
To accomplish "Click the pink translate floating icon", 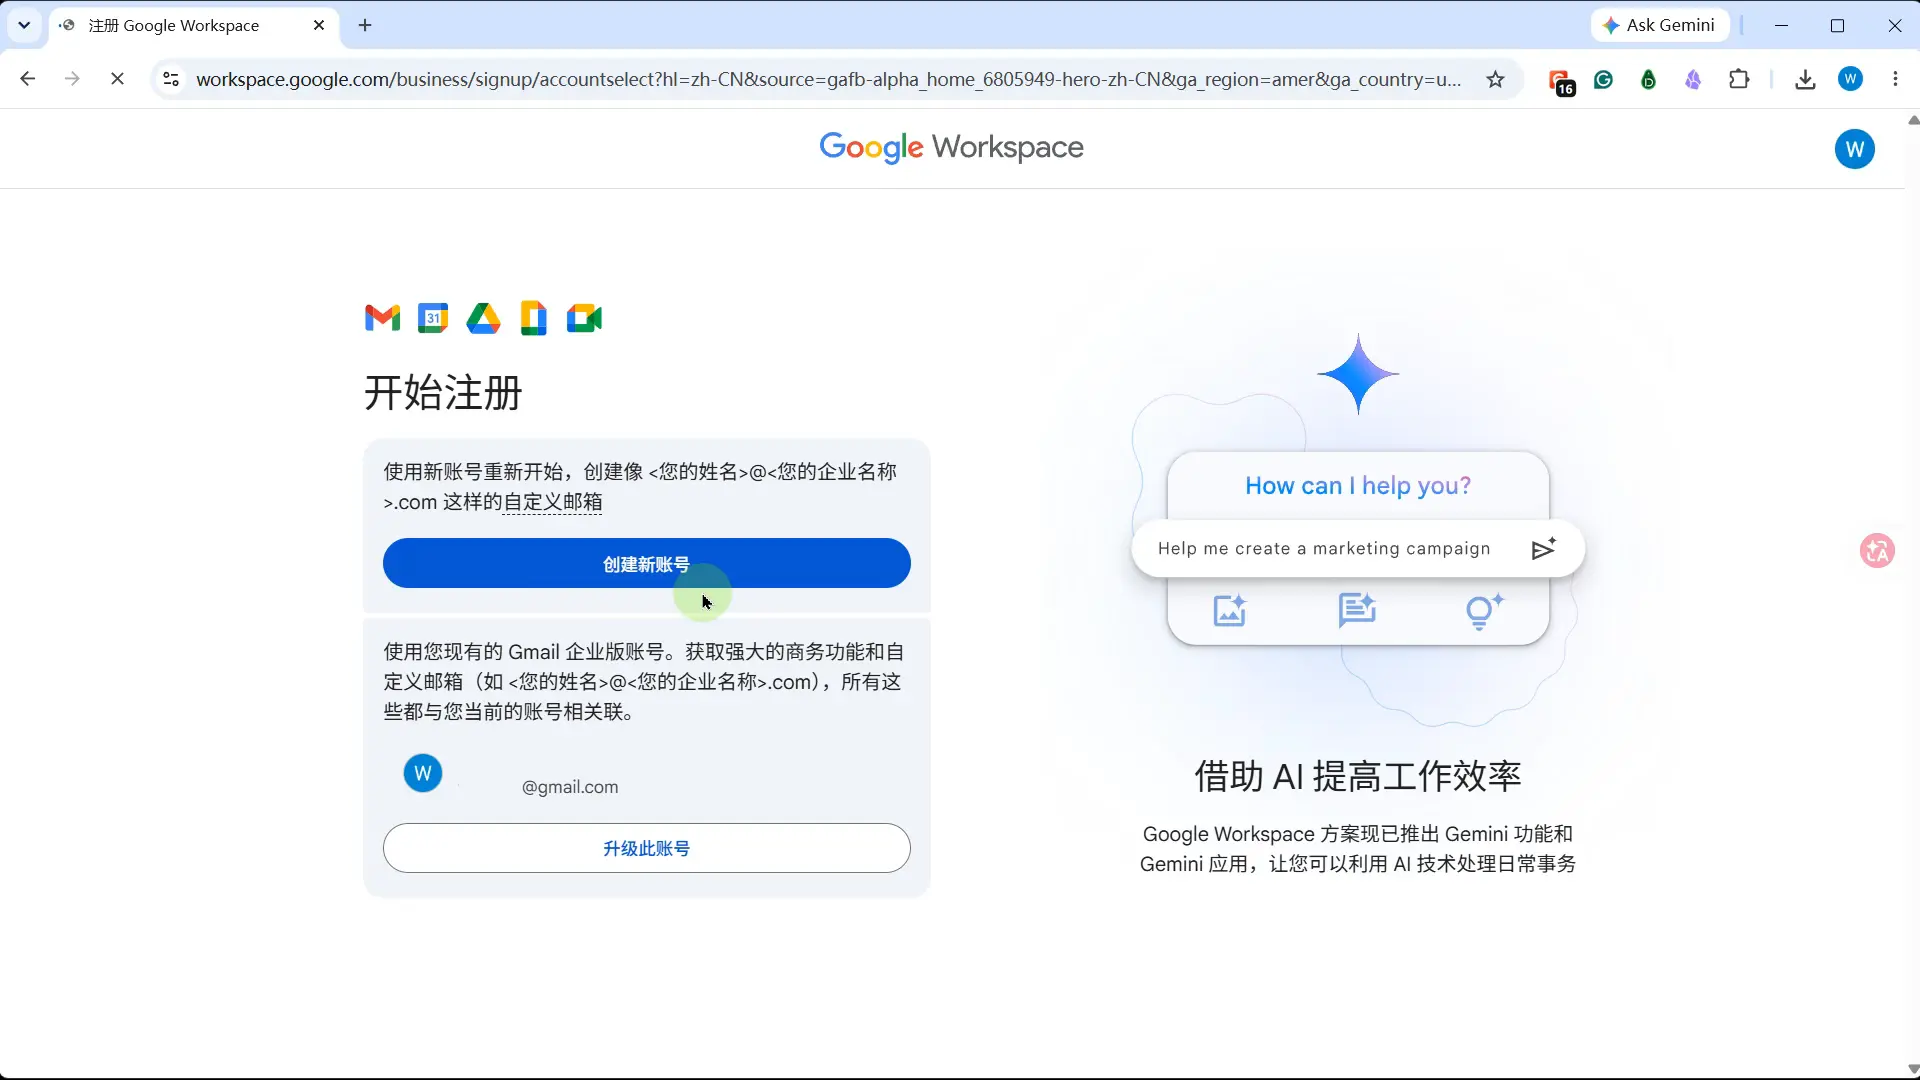I will coord(1877,550).
